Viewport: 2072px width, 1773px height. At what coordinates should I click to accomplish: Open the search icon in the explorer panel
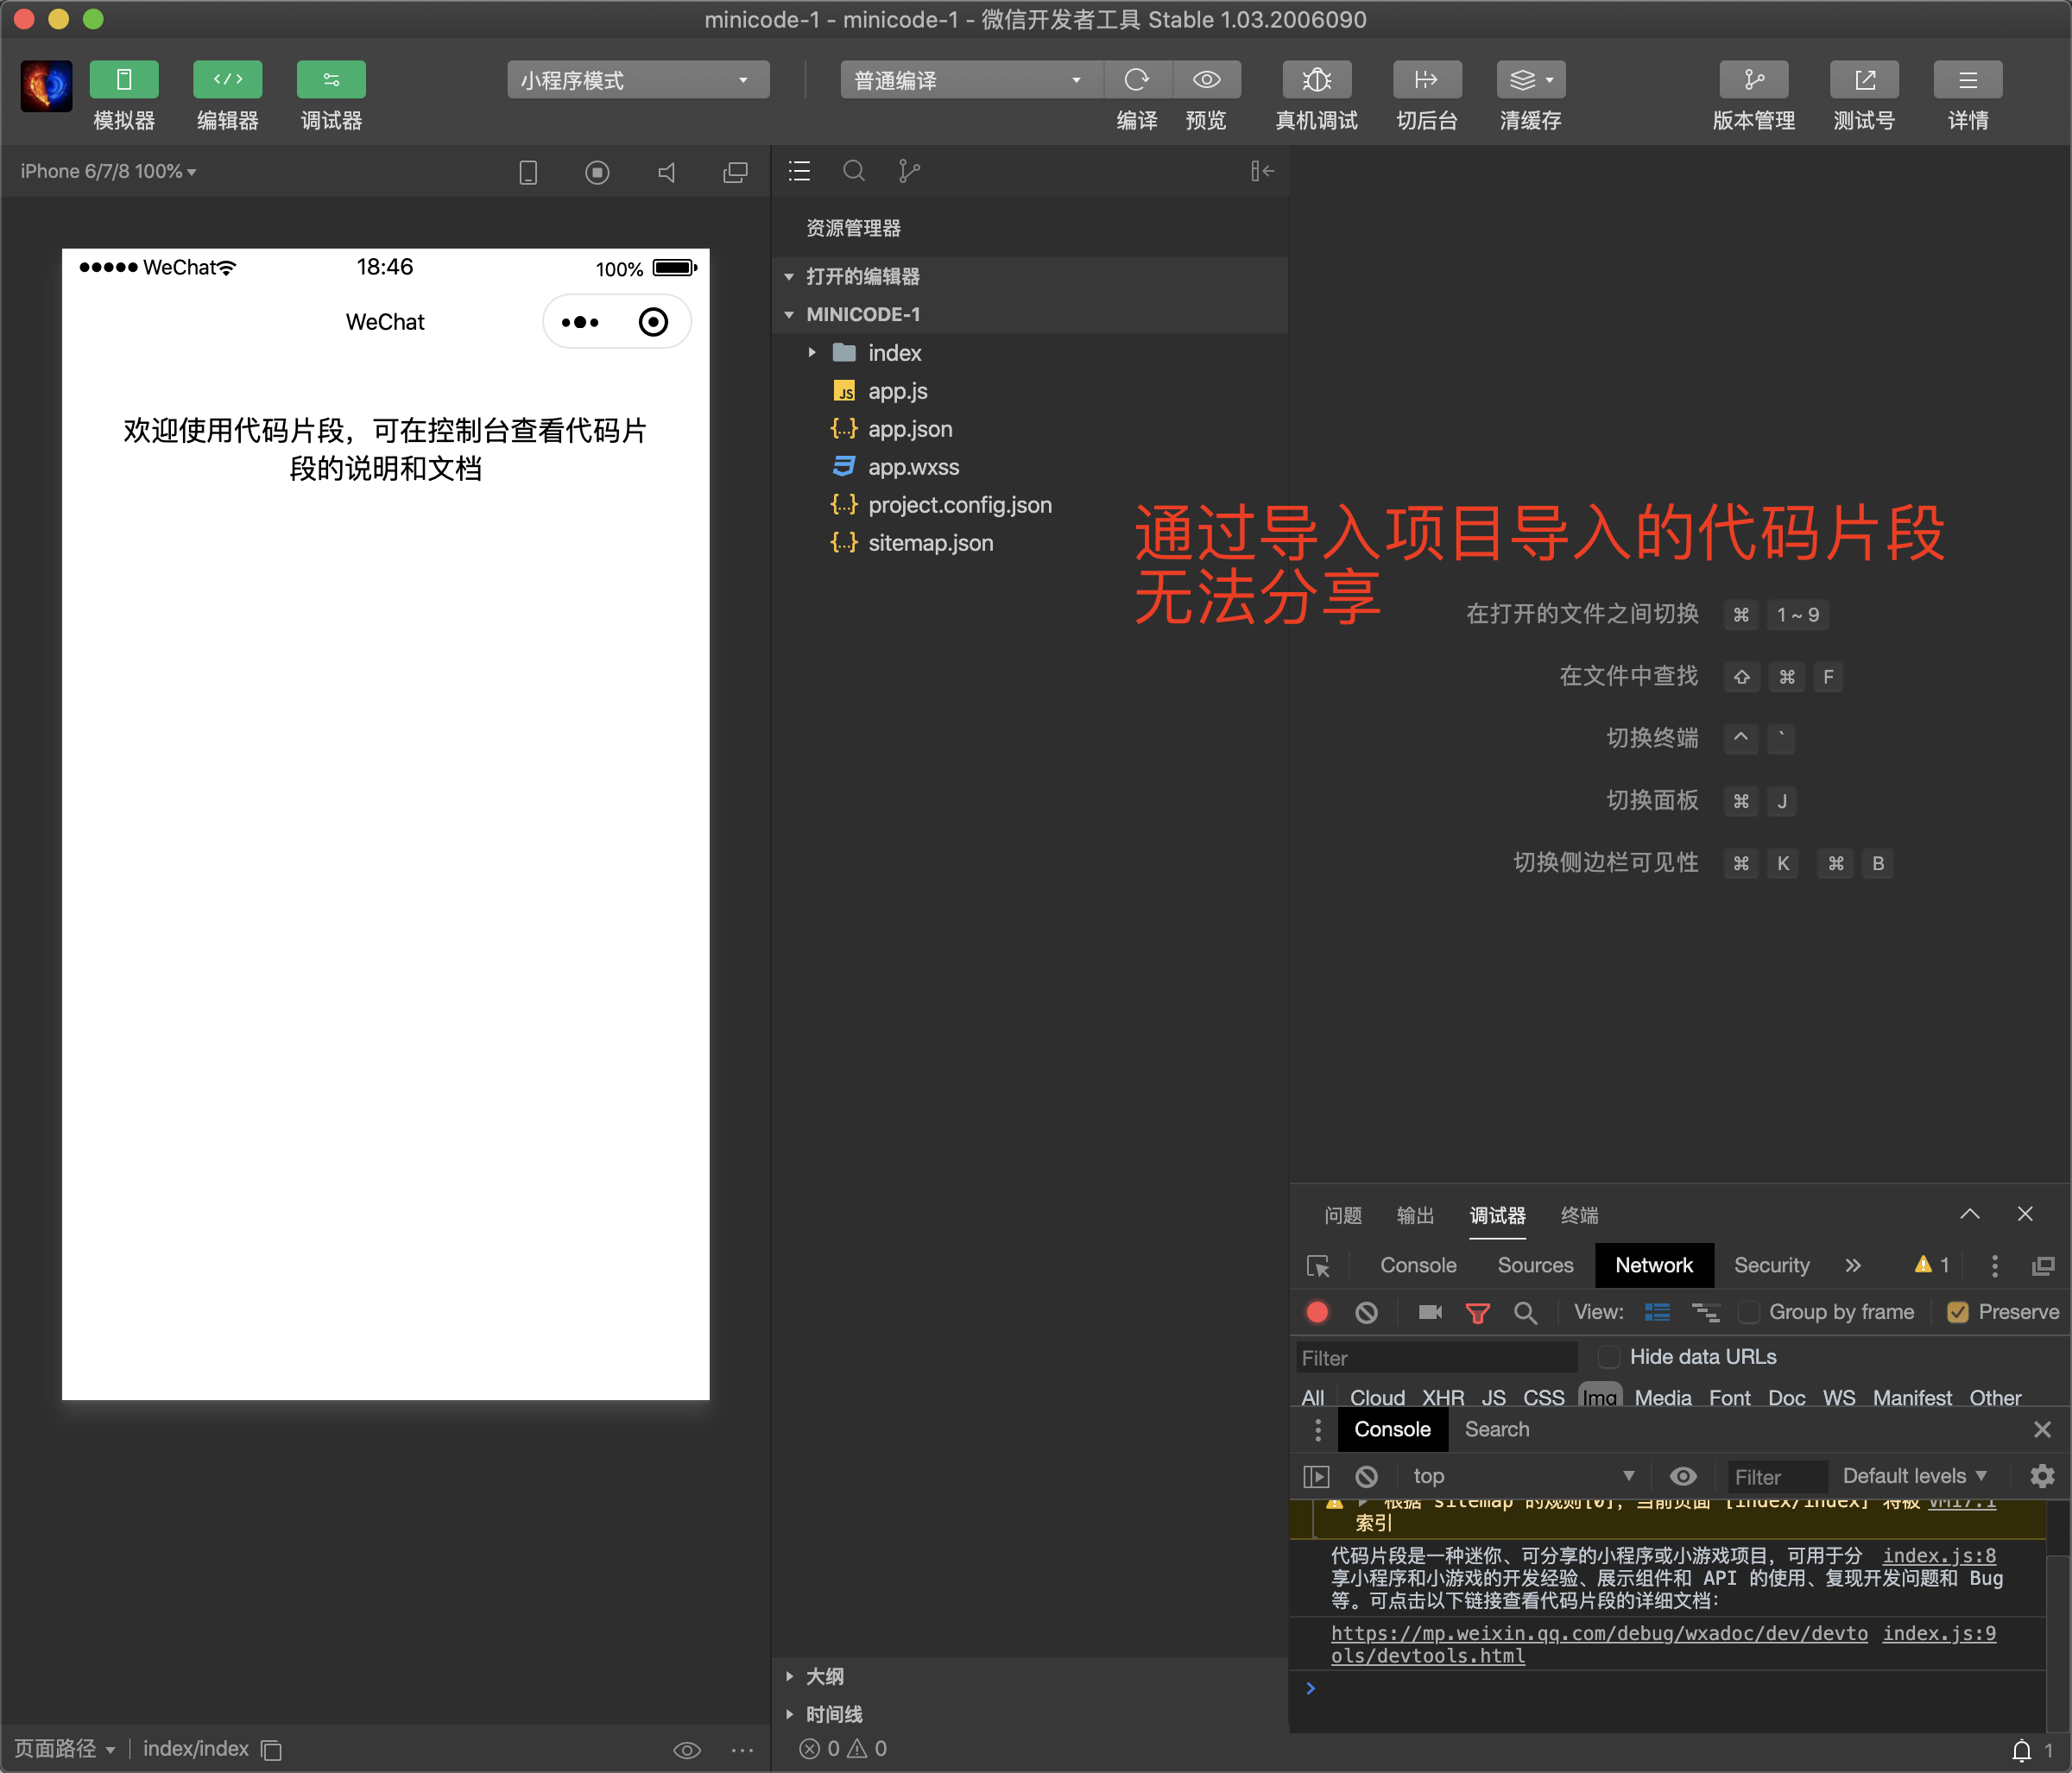pos(853,172)
